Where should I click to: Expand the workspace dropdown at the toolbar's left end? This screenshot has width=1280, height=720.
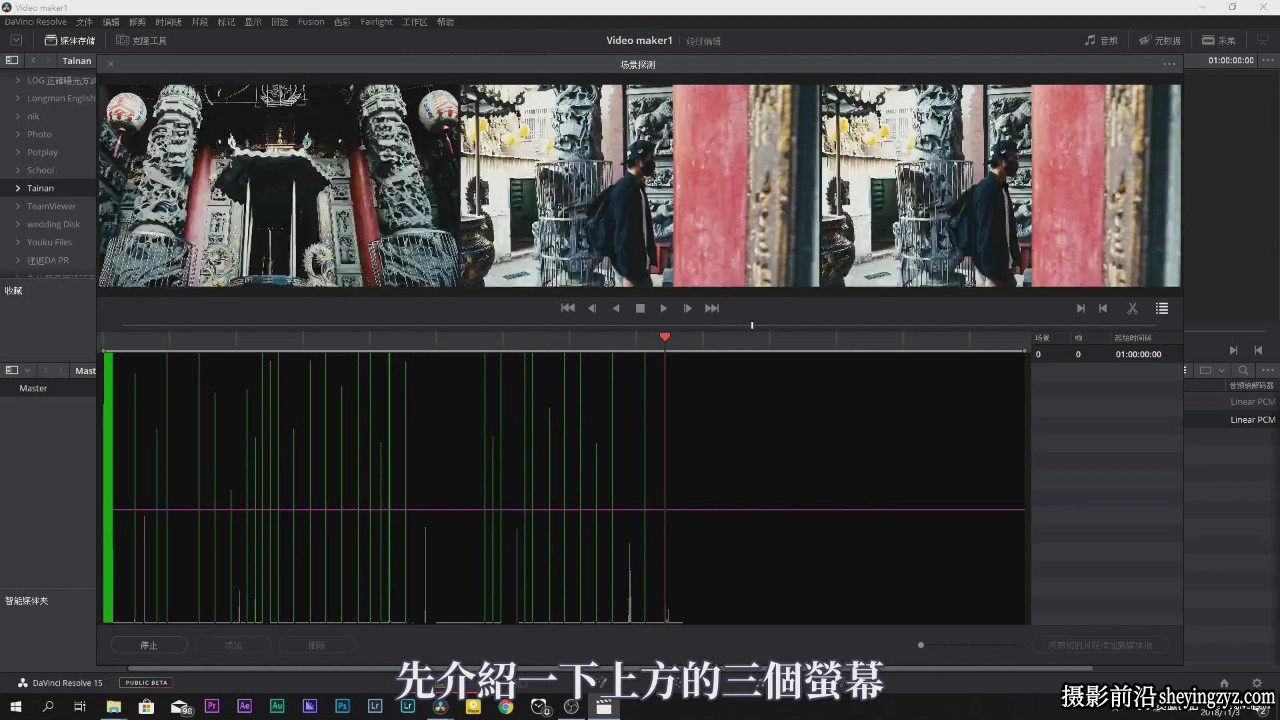click(16, 41)
